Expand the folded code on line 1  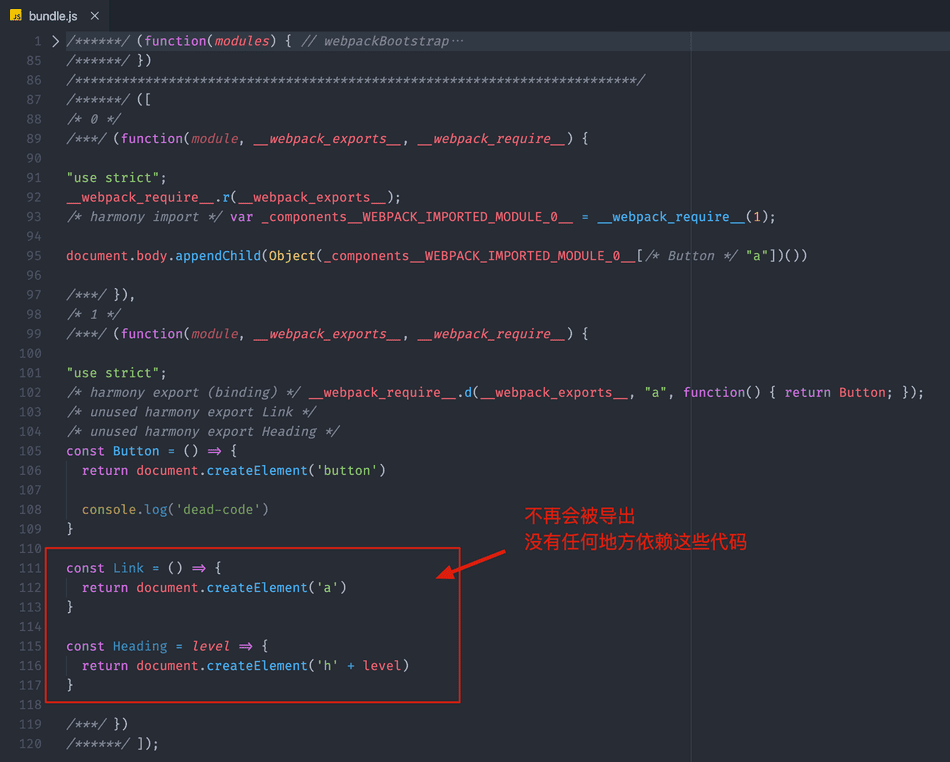(56, 42)
